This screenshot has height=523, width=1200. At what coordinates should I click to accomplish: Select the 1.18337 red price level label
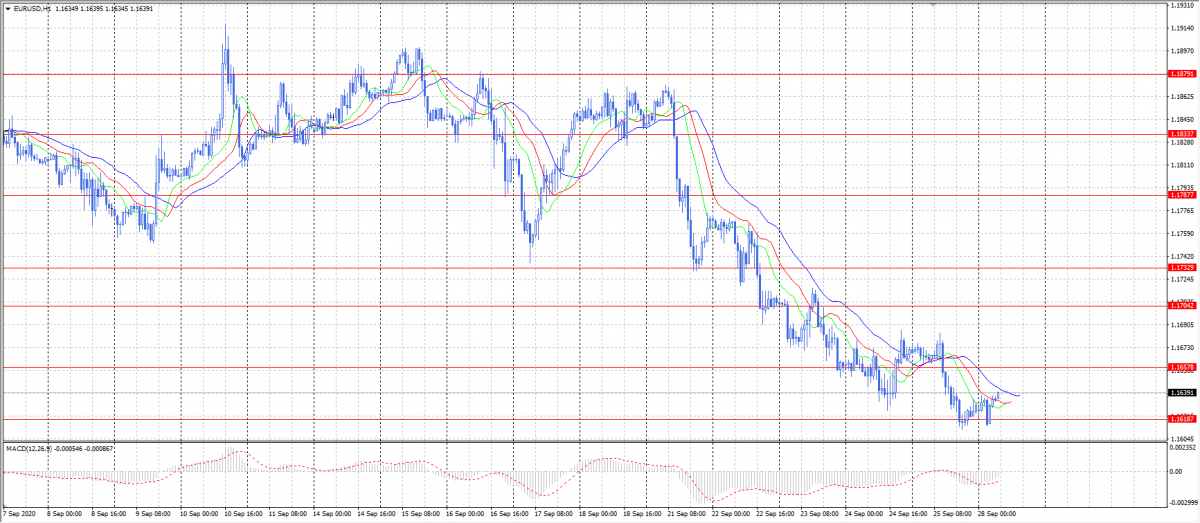coord(1181,134)
